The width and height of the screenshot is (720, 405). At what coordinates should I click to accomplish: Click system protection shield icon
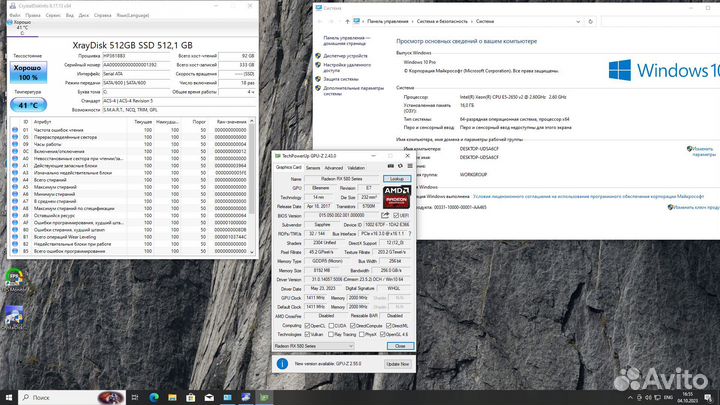pos(318,79)
